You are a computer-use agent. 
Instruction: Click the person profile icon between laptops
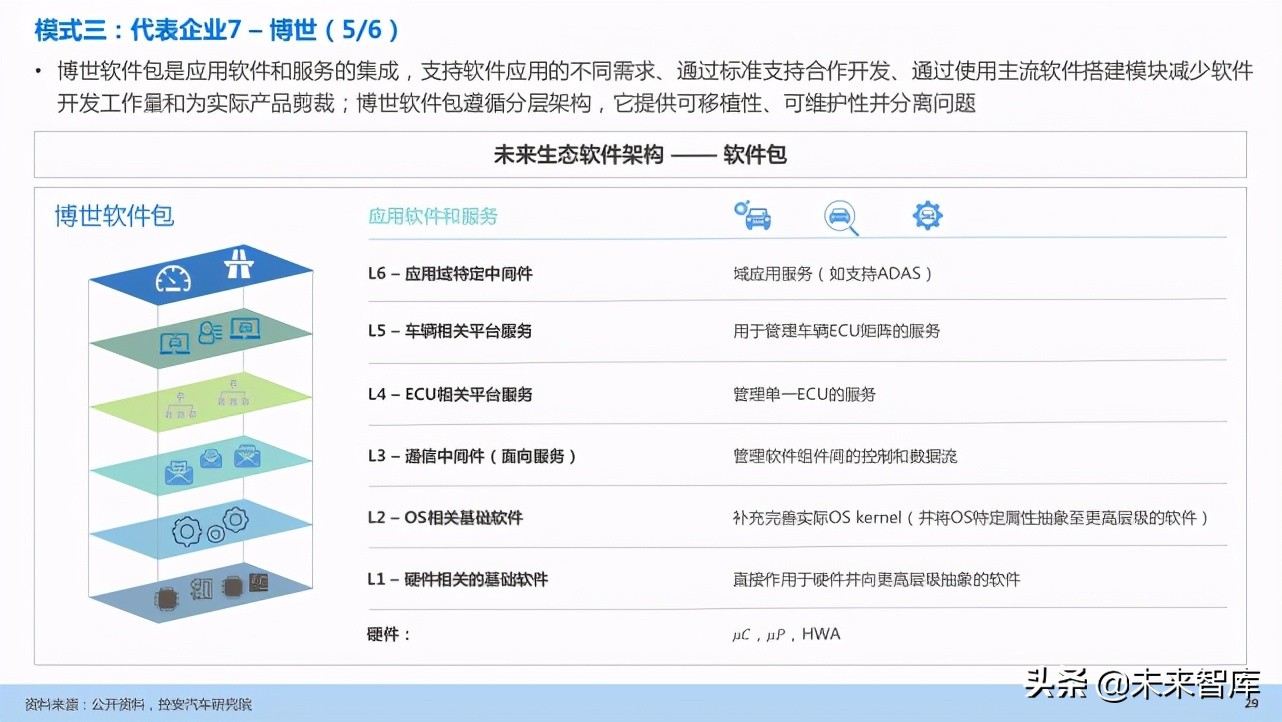click(209, 333)
